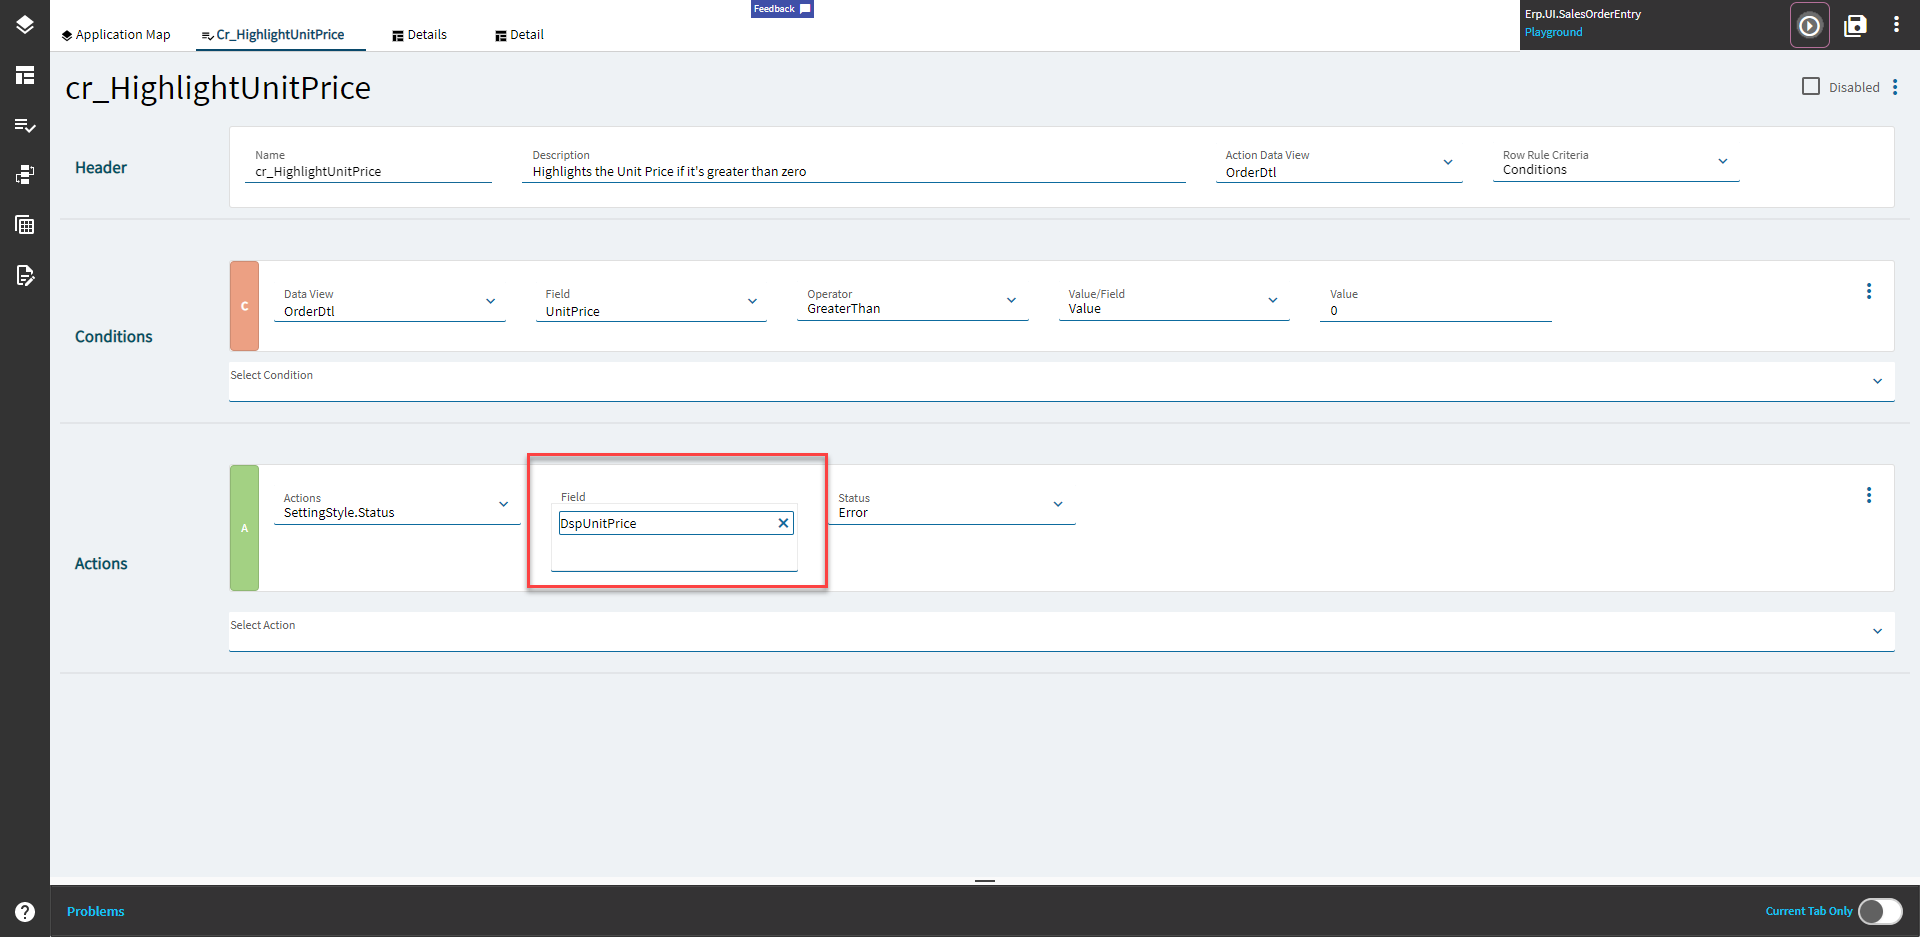Toggle the Disabled checkbox for the rule
This screenshot has width=1920, height=937.
(1810, 86)
